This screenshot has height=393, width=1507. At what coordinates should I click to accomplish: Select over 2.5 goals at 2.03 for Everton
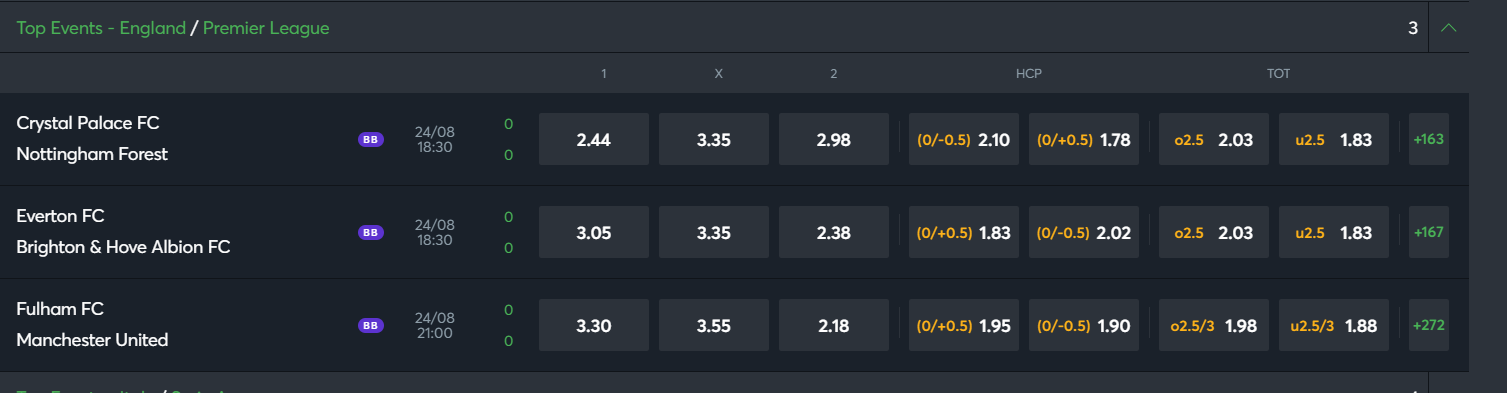(x=1214, y=232)
